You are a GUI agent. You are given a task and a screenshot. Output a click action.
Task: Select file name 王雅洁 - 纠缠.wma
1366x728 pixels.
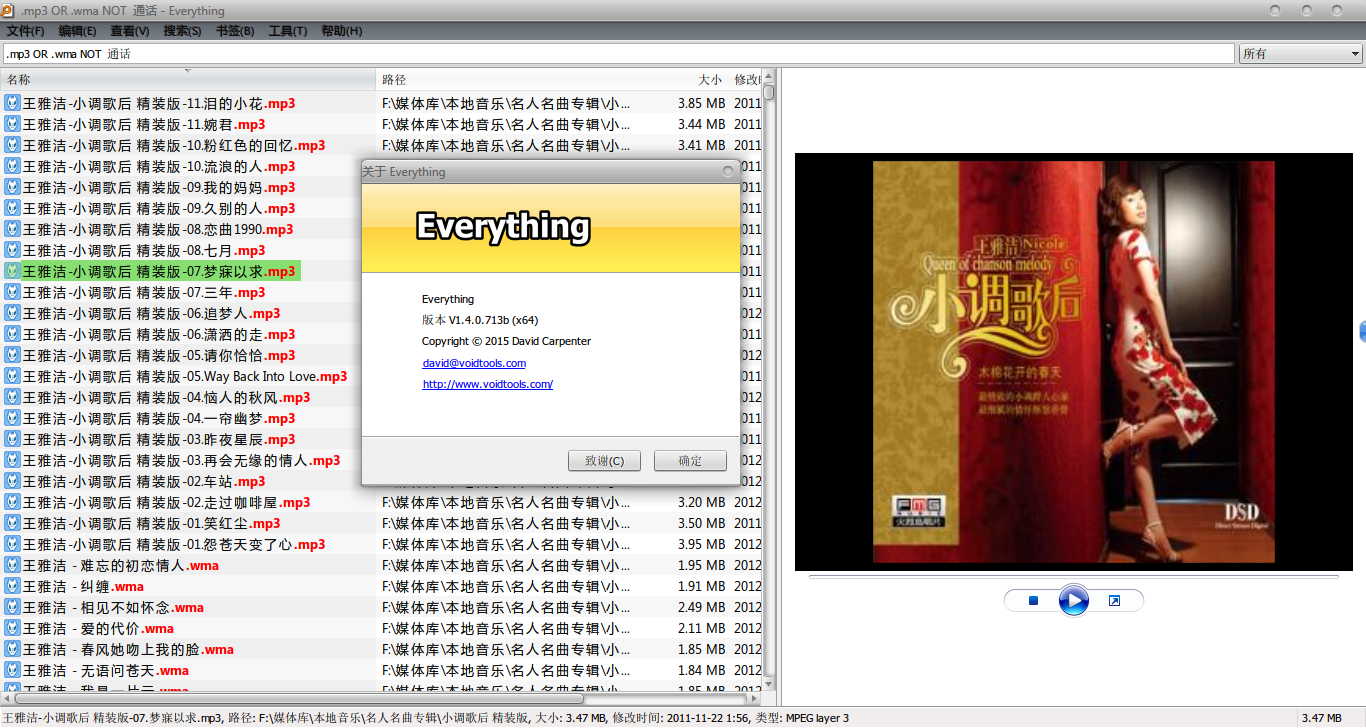click(83, 586)
